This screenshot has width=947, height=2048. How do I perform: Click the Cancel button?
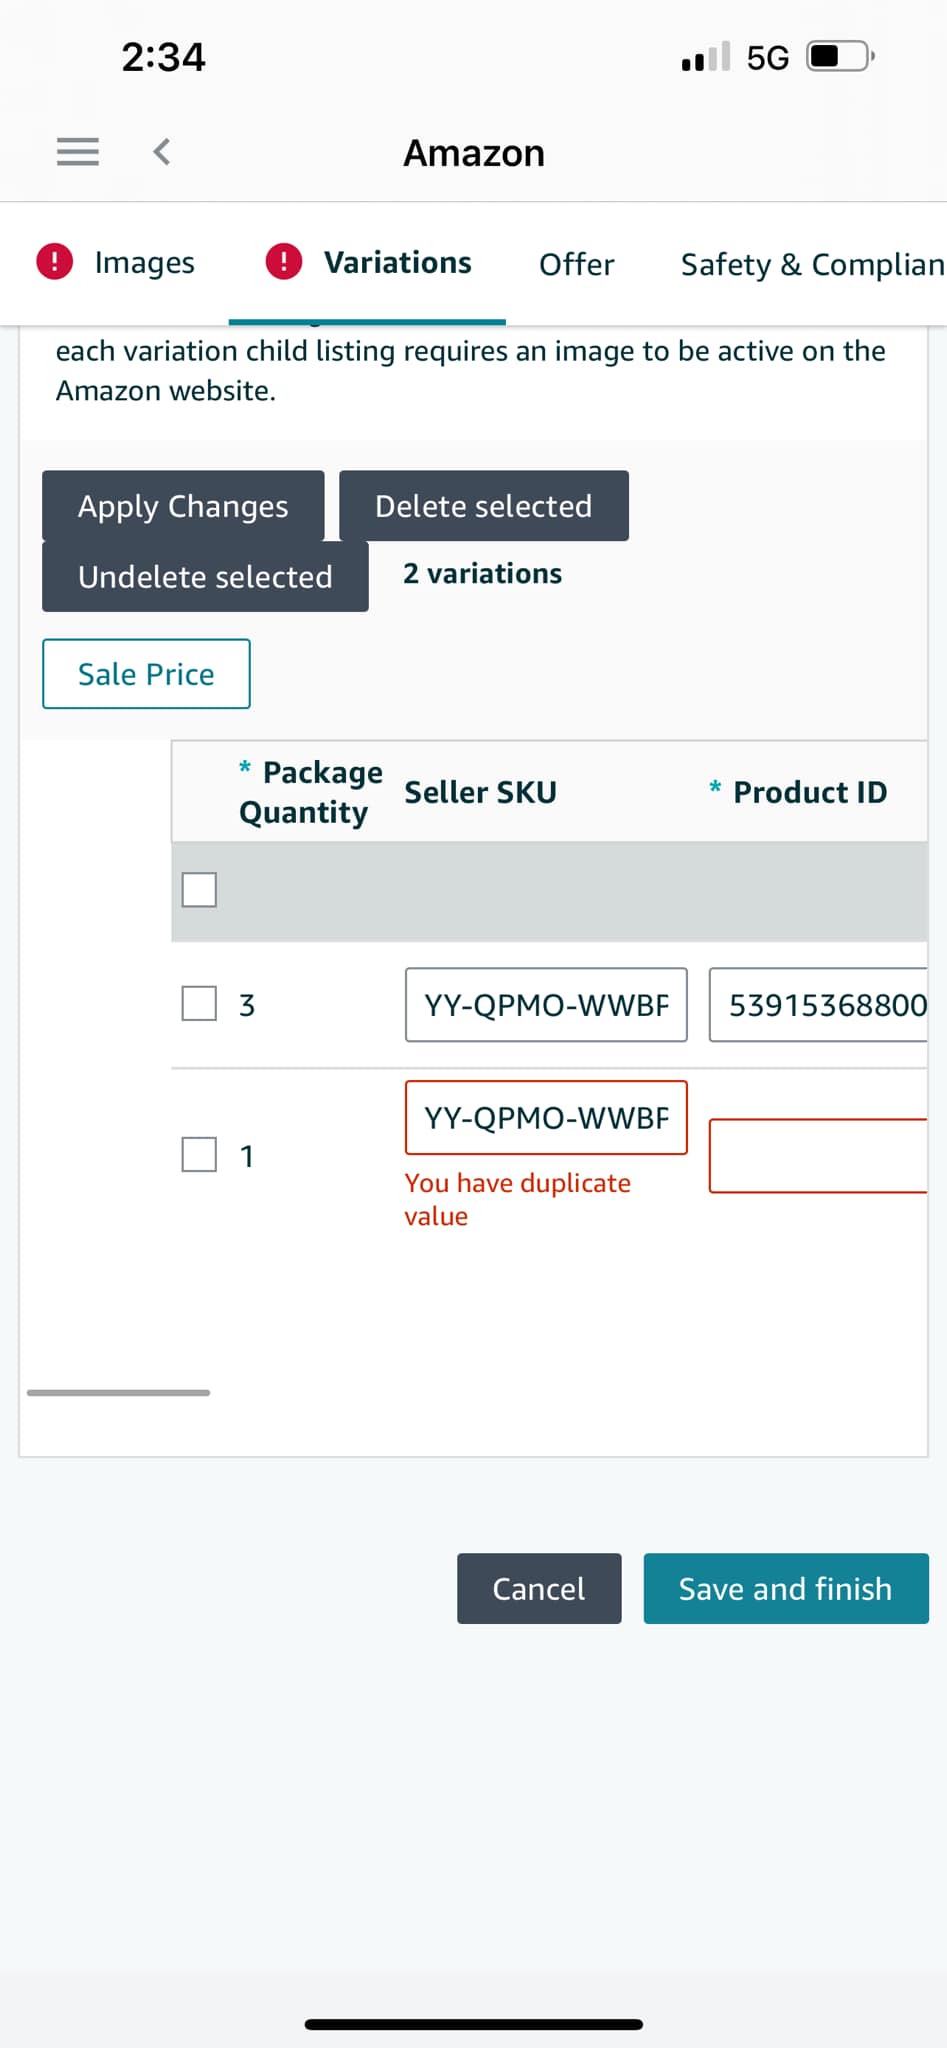539,1589
